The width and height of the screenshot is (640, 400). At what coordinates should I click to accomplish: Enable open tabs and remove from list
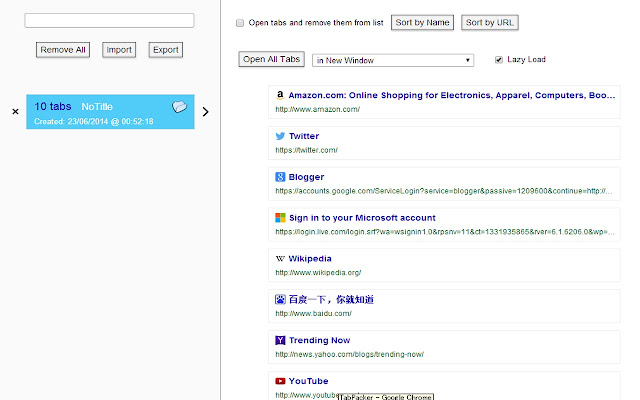click(240, 23)
